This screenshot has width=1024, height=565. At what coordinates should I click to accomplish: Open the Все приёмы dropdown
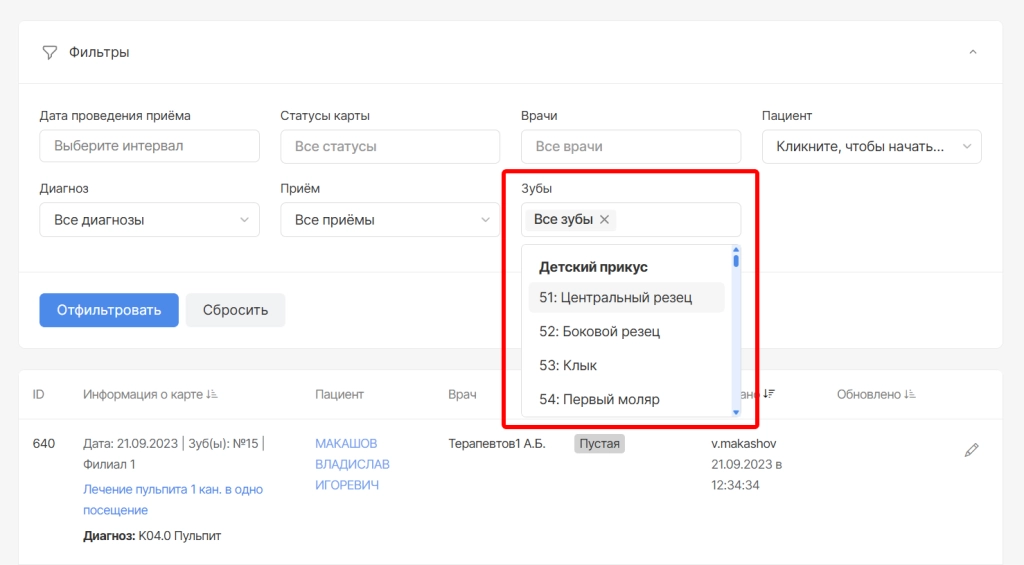tap(390, 219)
